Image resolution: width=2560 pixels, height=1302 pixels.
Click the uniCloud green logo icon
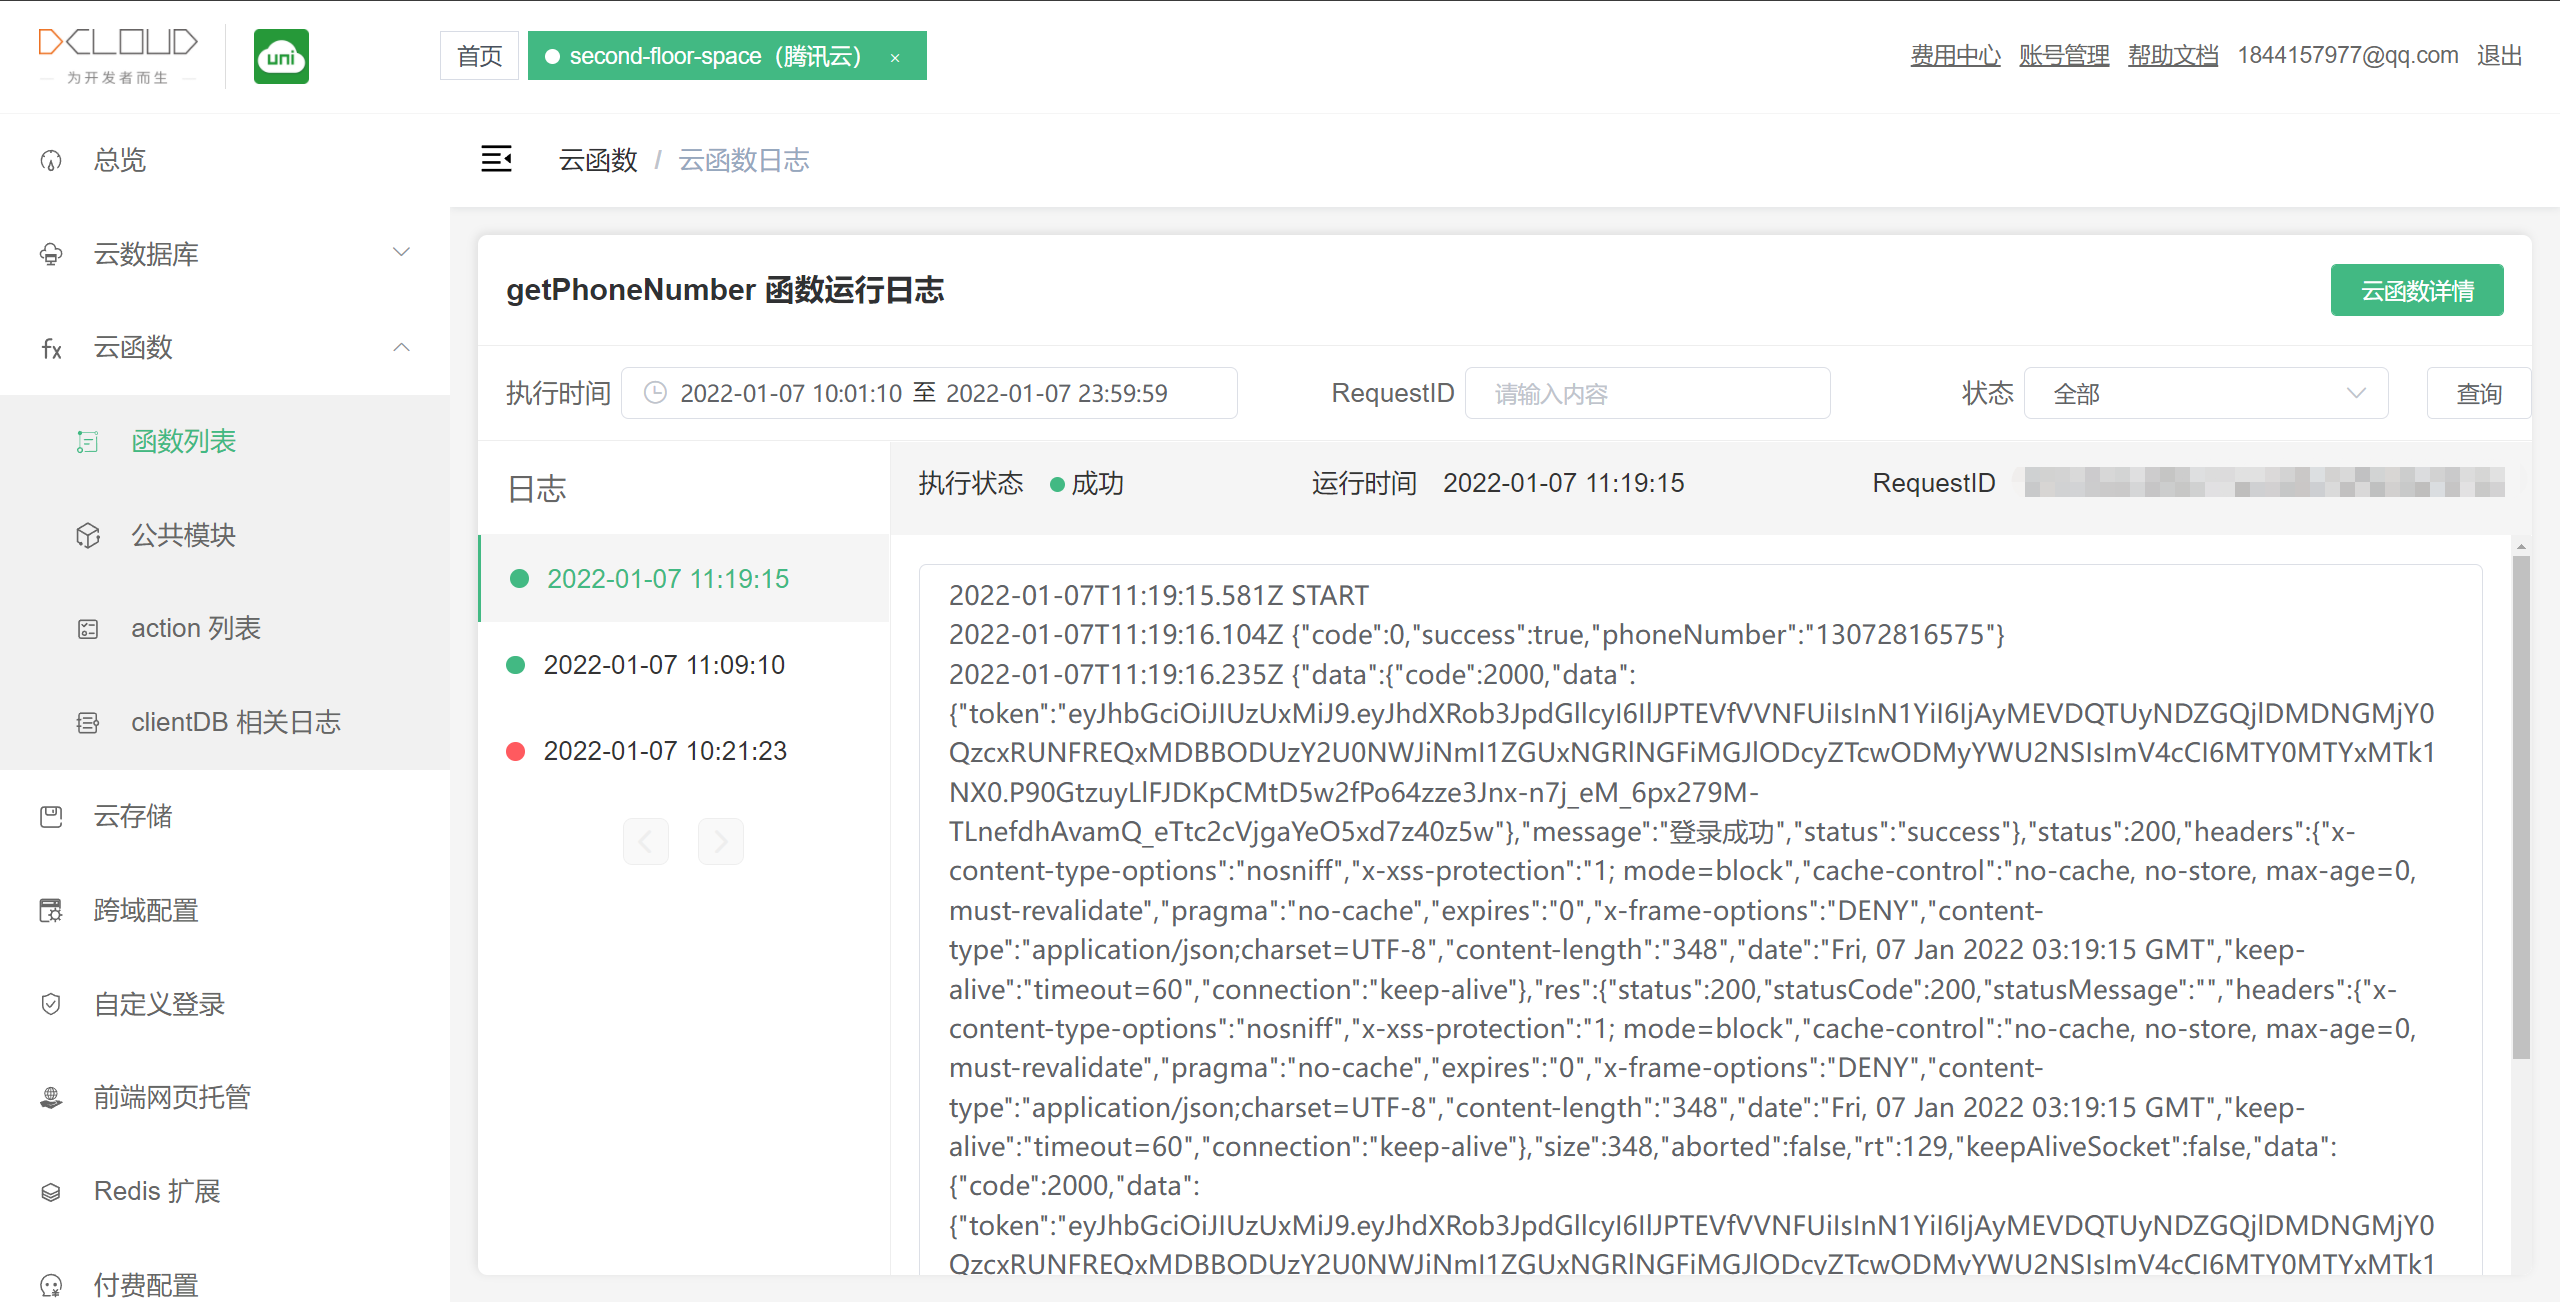pyautogui.click(x=281, y=57)
